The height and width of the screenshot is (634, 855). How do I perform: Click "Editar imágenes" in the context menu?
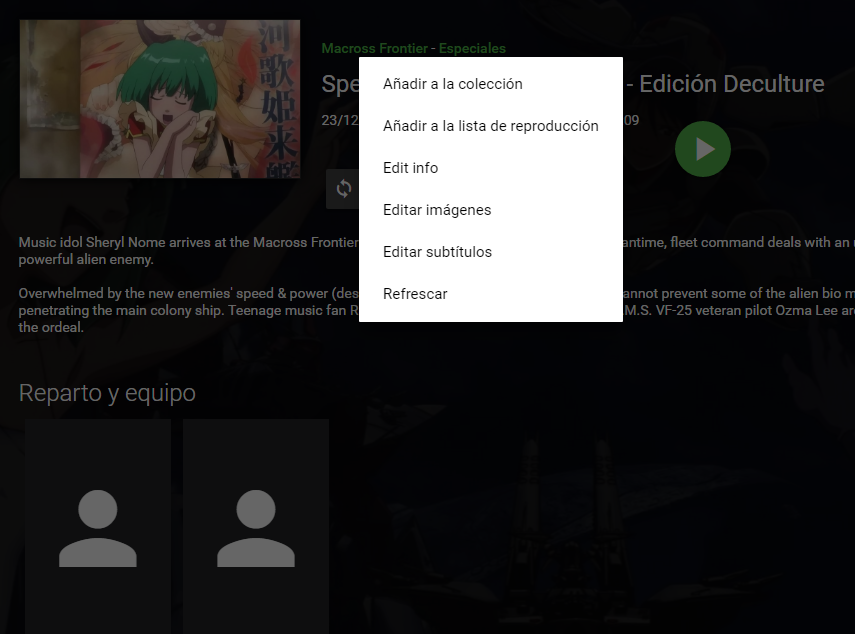(x=491, y=210)
